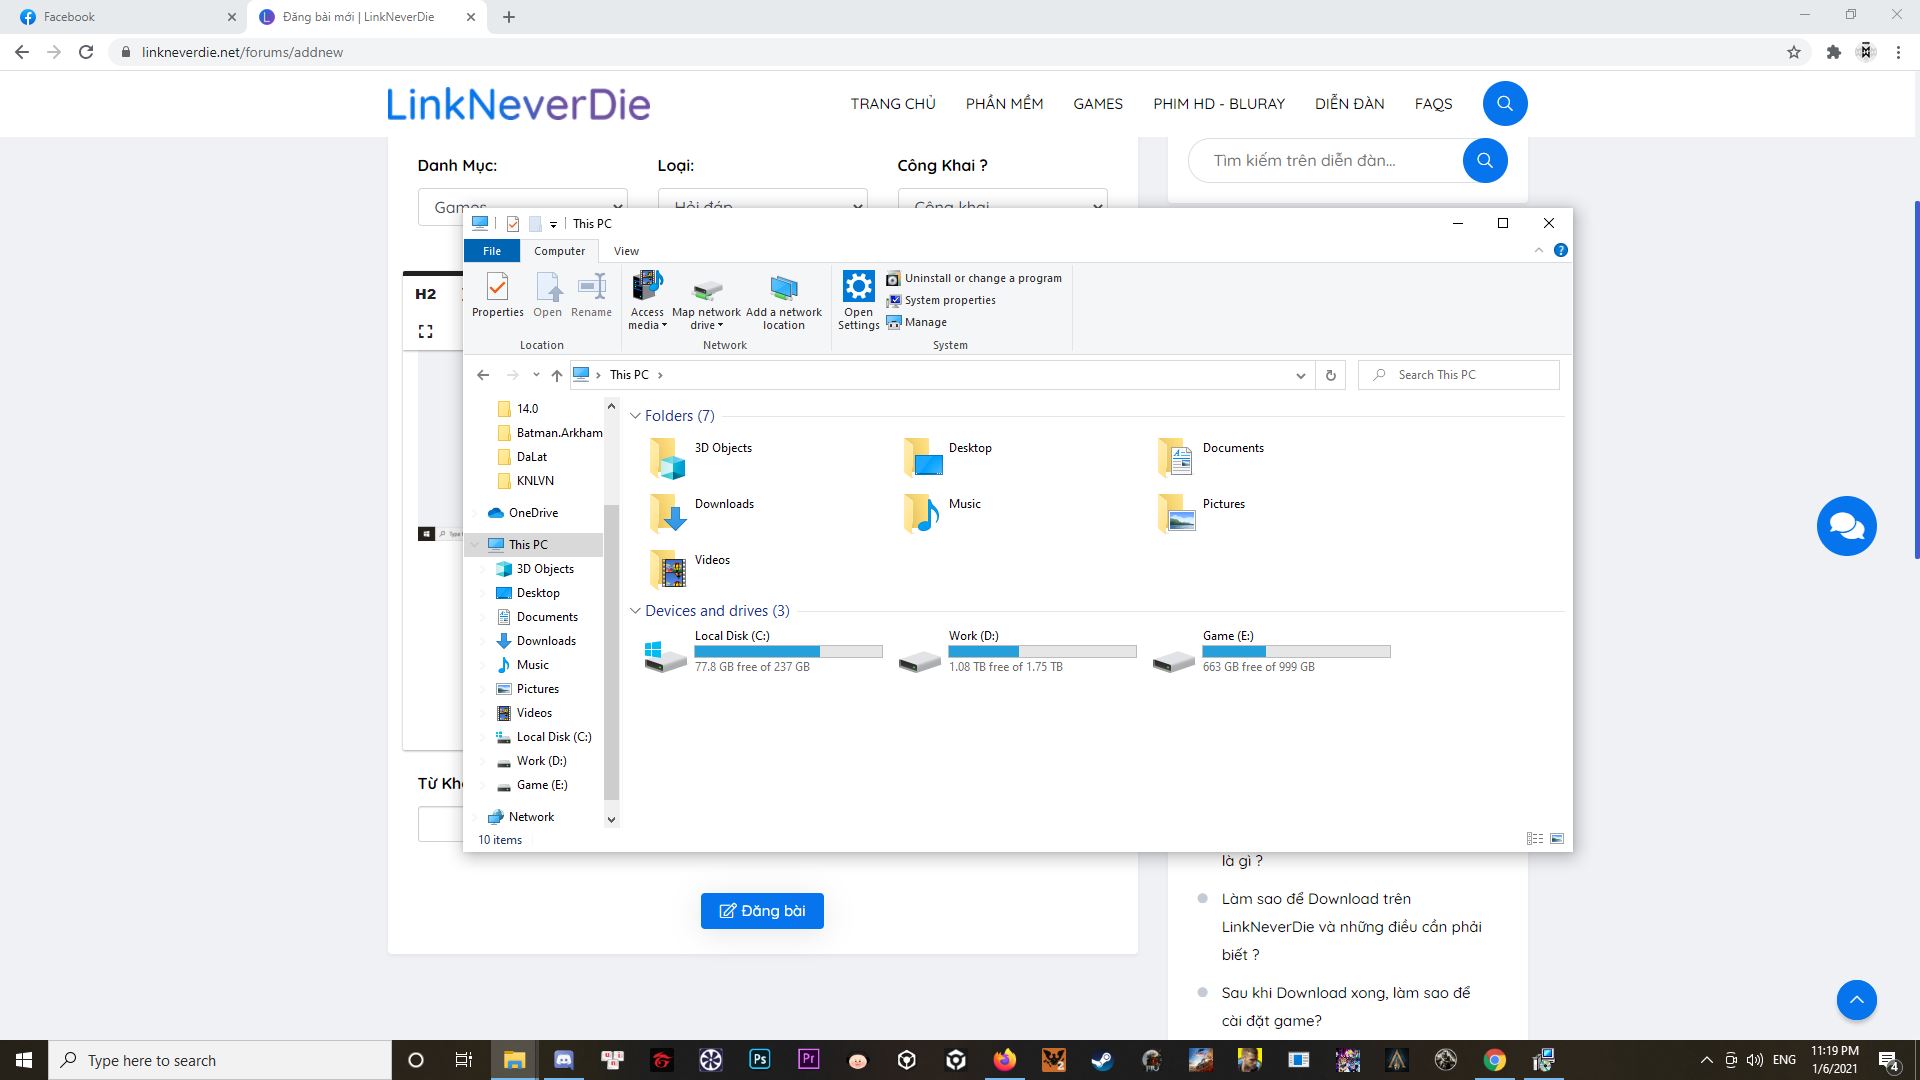The image size is (1920, 1080).
Task: Click Local Disk (C:) usage bar
Action: (788, 652)
